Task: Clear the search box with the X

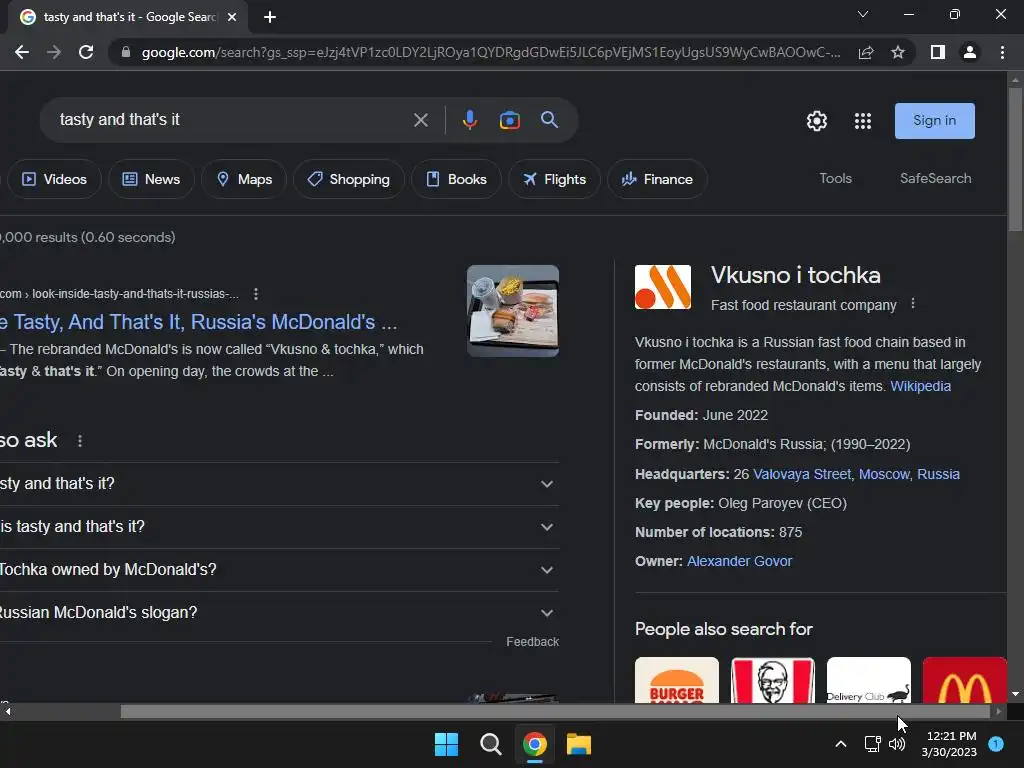Action: (421, 120)
